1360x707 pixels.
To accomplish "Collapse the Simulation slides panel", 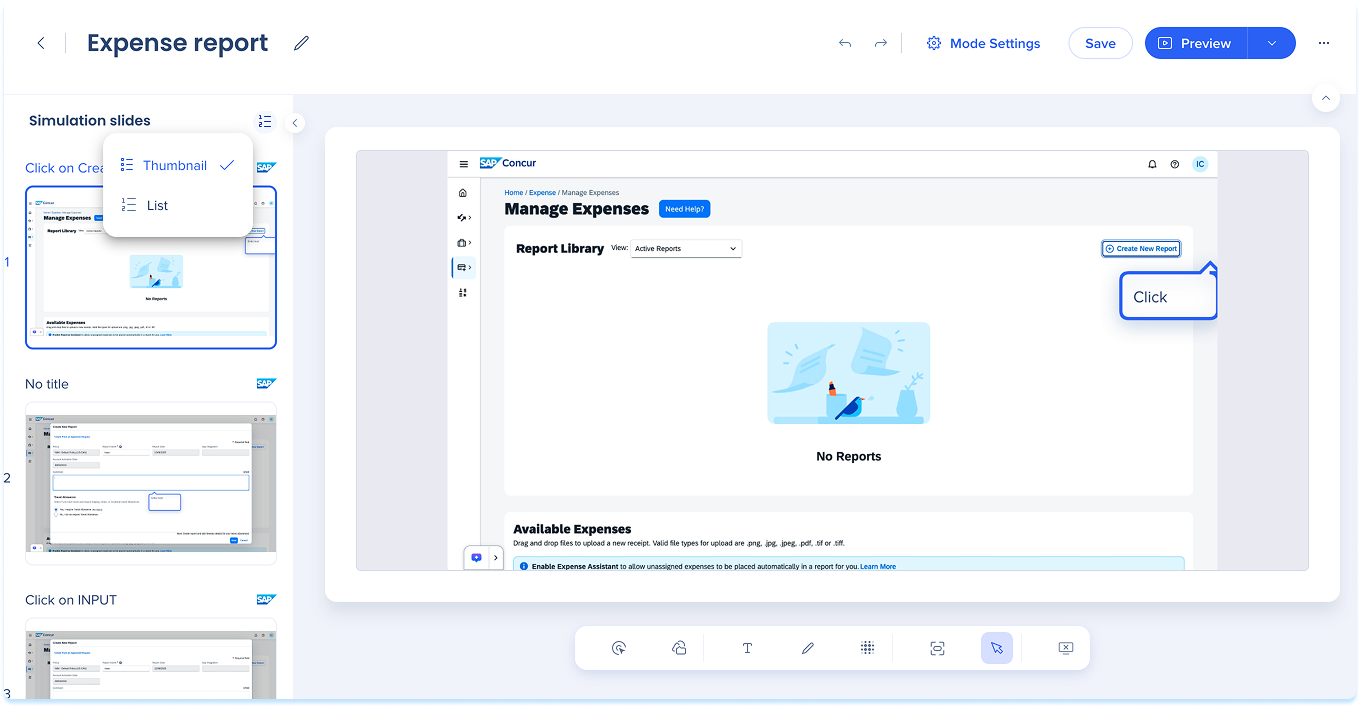I will (295, 123).
